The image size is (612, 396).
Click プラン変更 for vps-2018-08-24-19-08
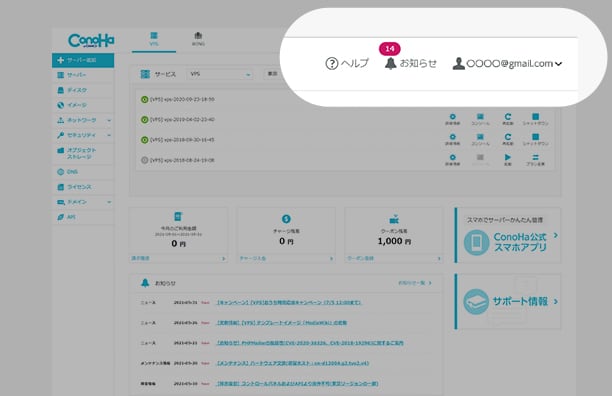tap(536, 160)
